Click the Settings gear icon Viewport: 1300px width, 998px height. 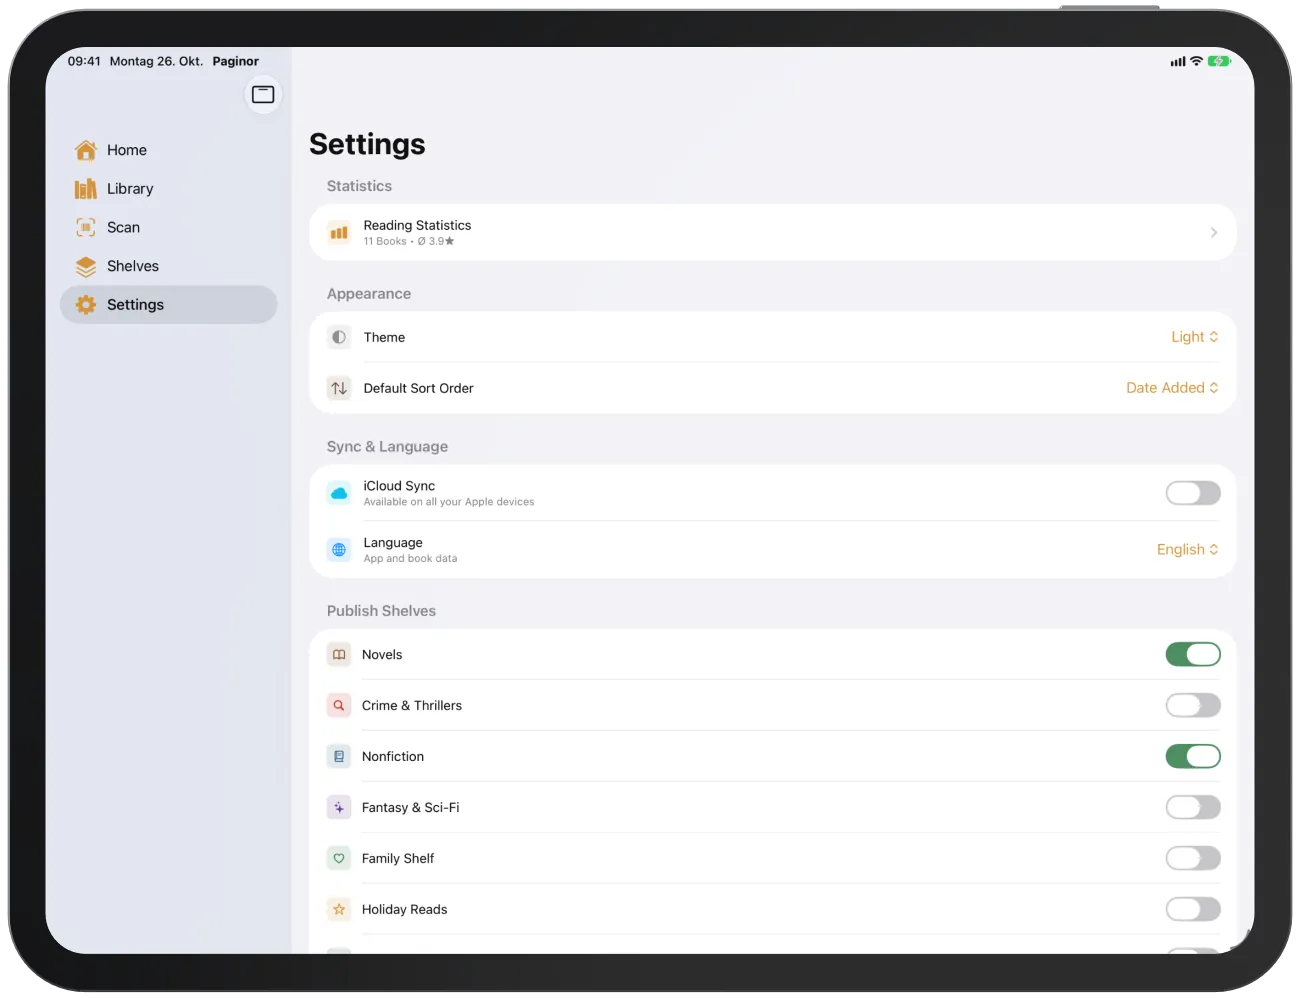coord(86,305)
